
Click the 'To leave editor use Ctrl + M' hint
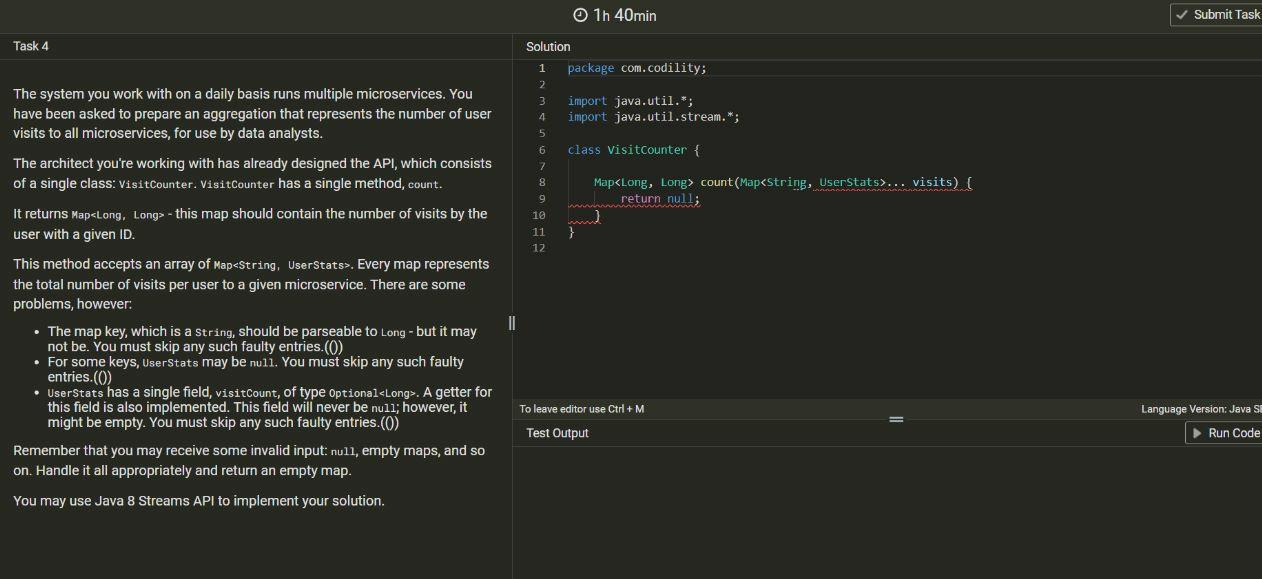coord(582,409)
